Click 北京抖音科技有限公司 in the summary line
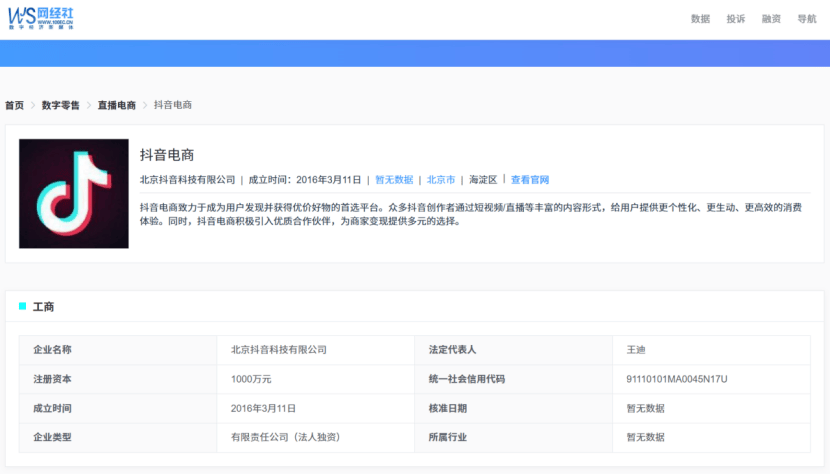 pyautogui.click(x=187, y=180)
